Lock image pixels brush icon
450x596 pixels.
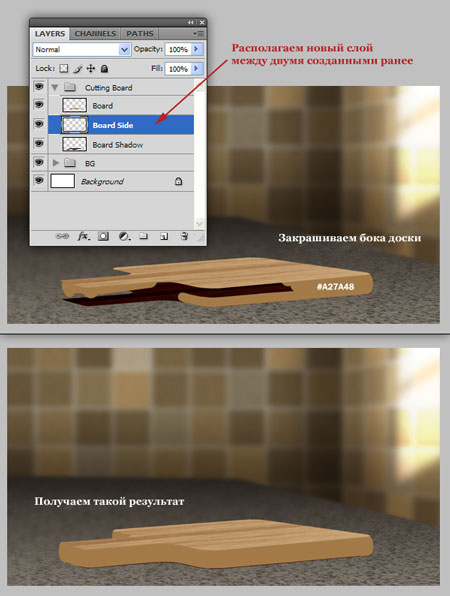pyautogui.click(x=78, y=69)
